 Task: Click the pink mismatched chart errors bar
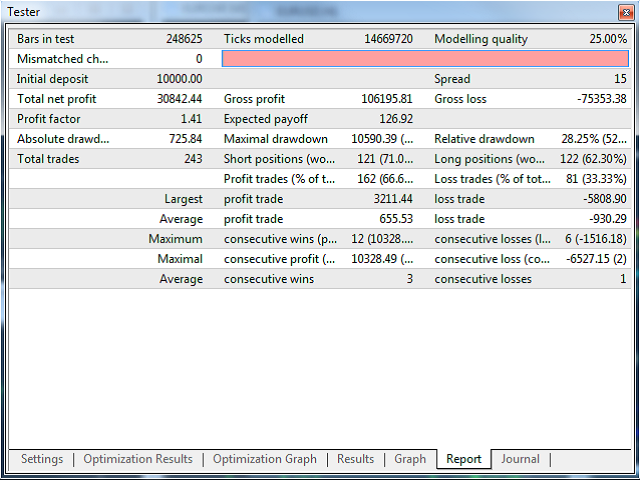(x=424, y=59)
